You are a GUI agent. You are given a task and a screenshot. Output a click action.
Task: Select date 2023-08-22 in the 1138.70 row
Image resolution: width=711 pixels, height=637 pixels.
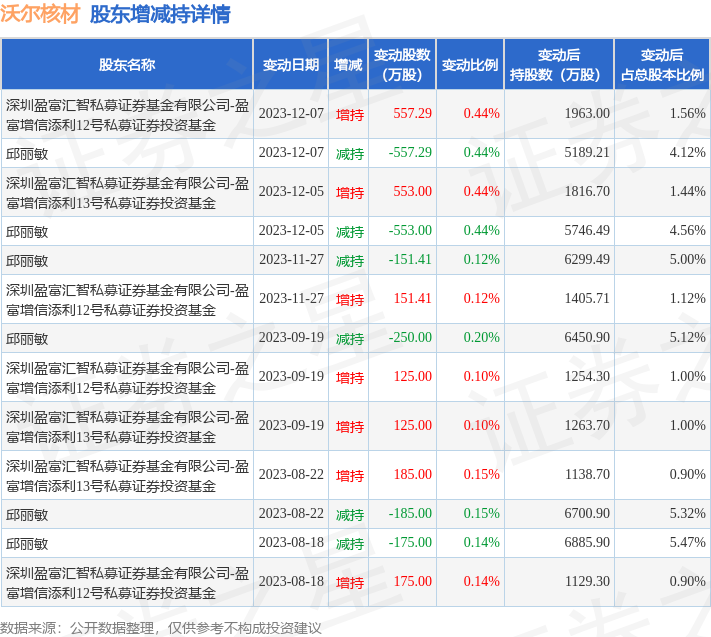tap(291, 474)
